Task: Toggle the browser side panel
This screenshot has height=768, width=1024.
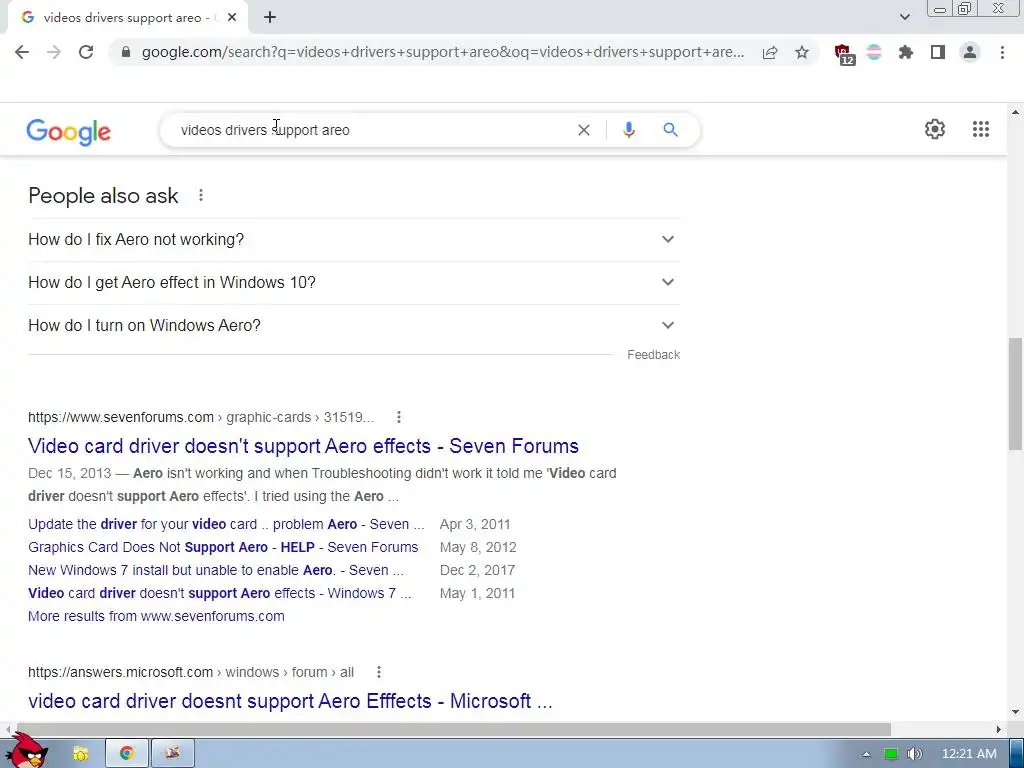Action: pyautogui.click(x=938, y=52)
